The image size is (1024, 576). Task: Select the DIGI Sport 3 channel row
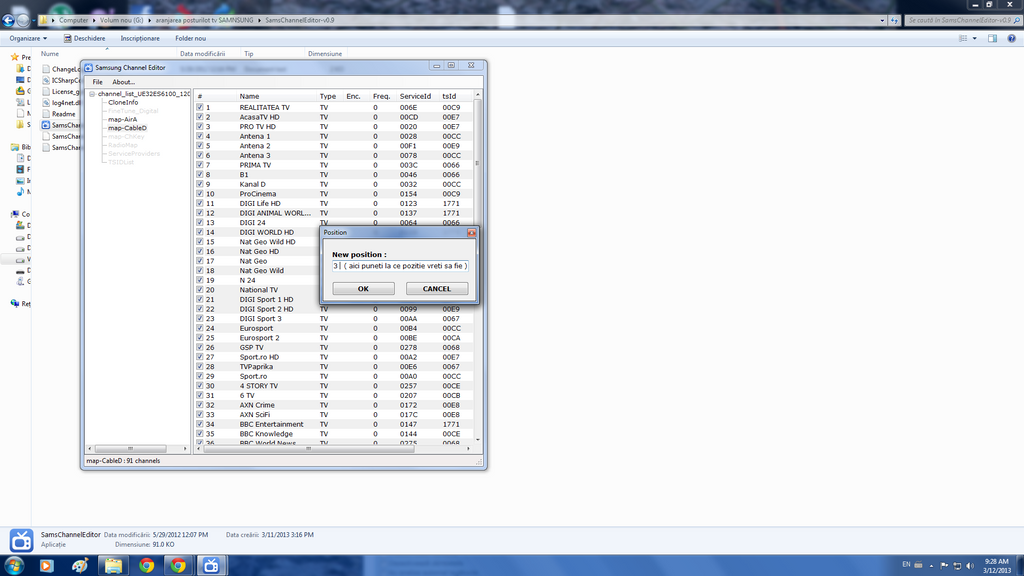[334, 319]
